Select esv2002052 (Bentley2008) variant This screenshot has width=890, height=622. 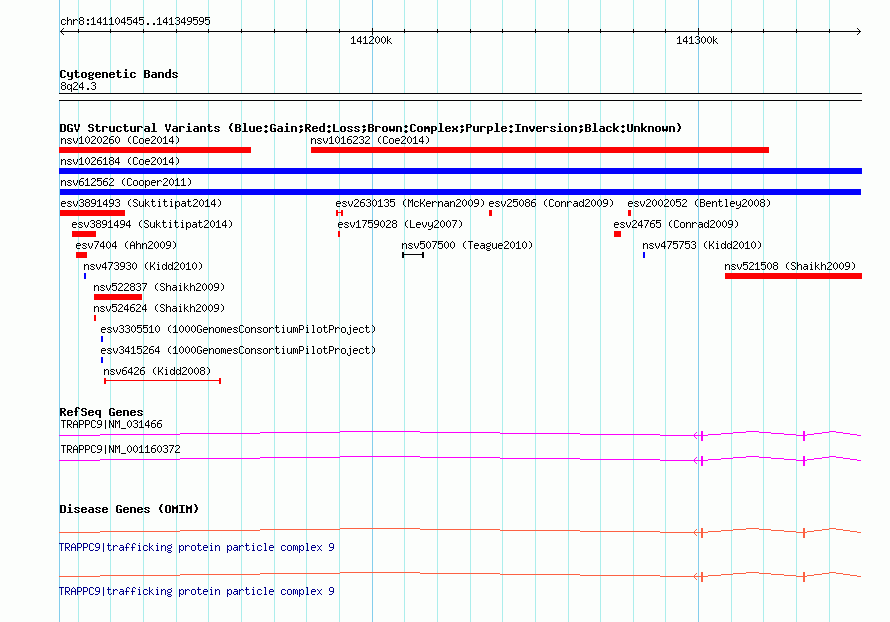699,203
